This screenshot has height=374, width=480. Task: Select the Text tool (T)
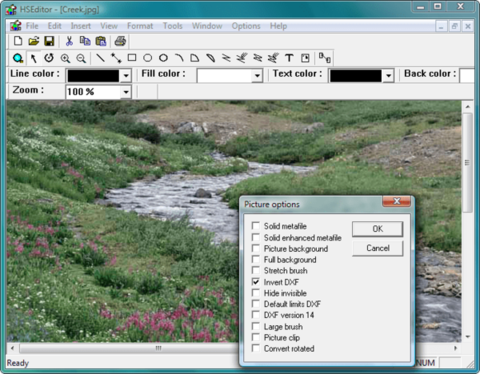click(x=289, y=58)
